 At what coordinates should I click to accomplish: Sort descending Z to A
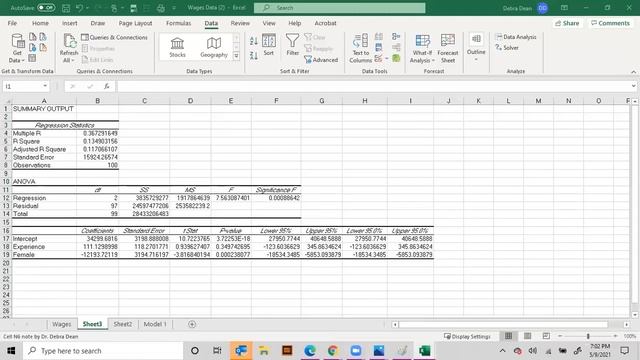[253, 56]
